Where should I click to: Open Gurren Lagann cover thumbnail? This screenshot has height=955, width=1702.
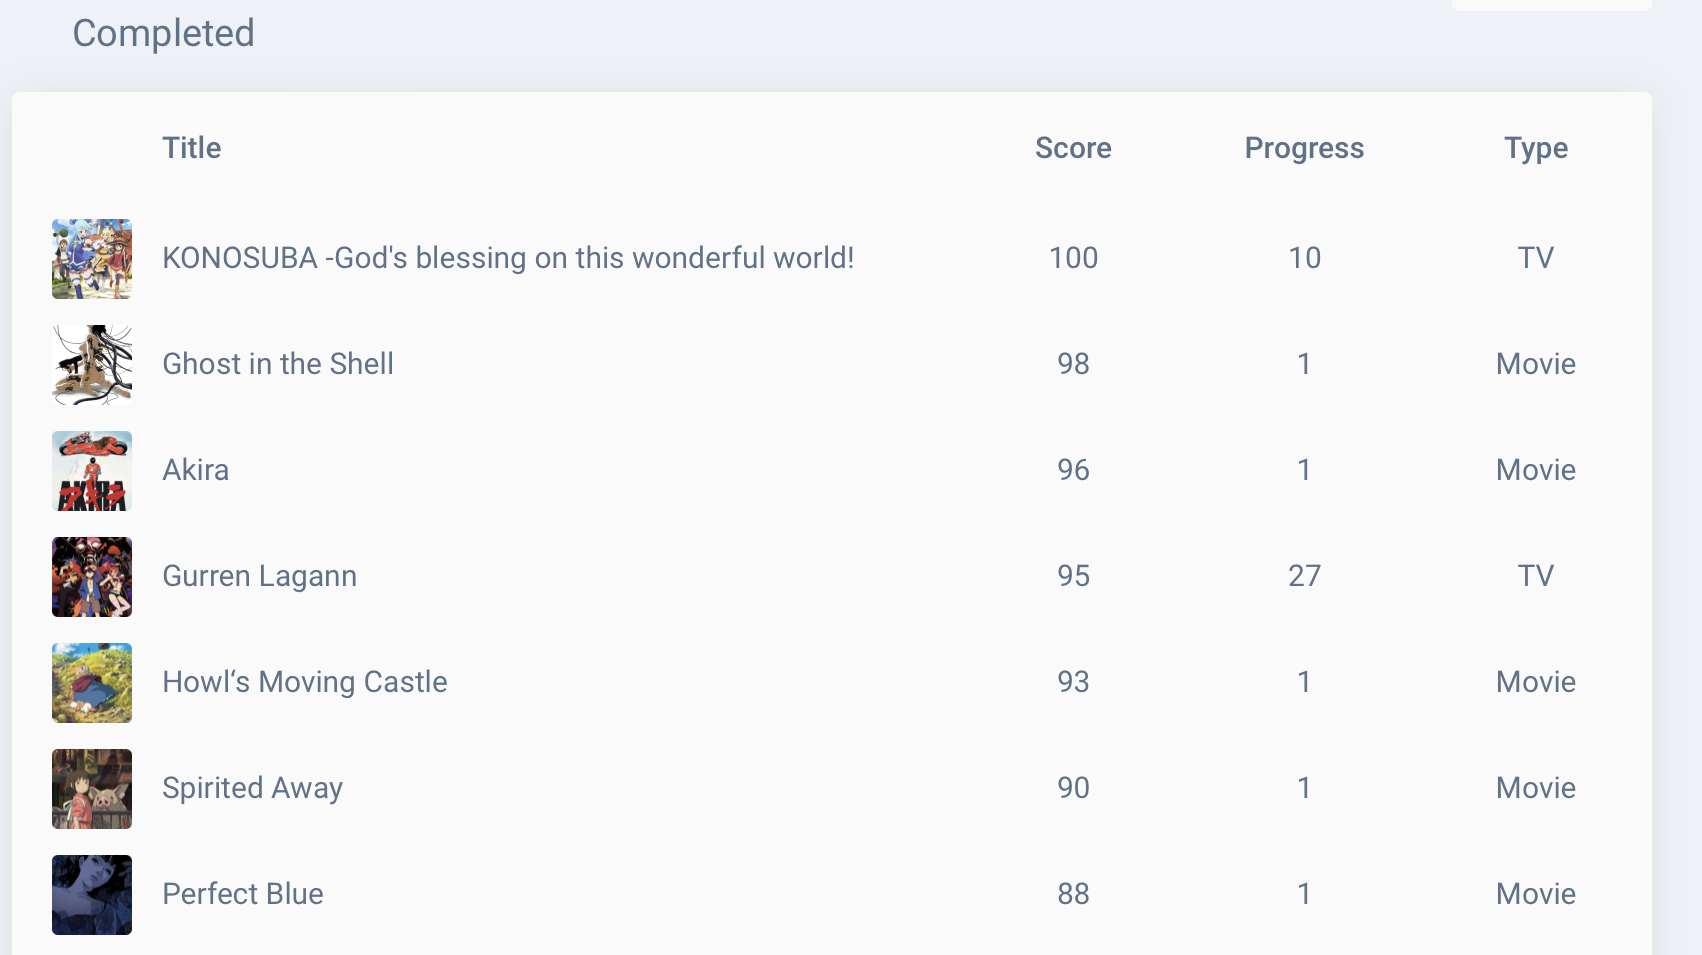92,577
